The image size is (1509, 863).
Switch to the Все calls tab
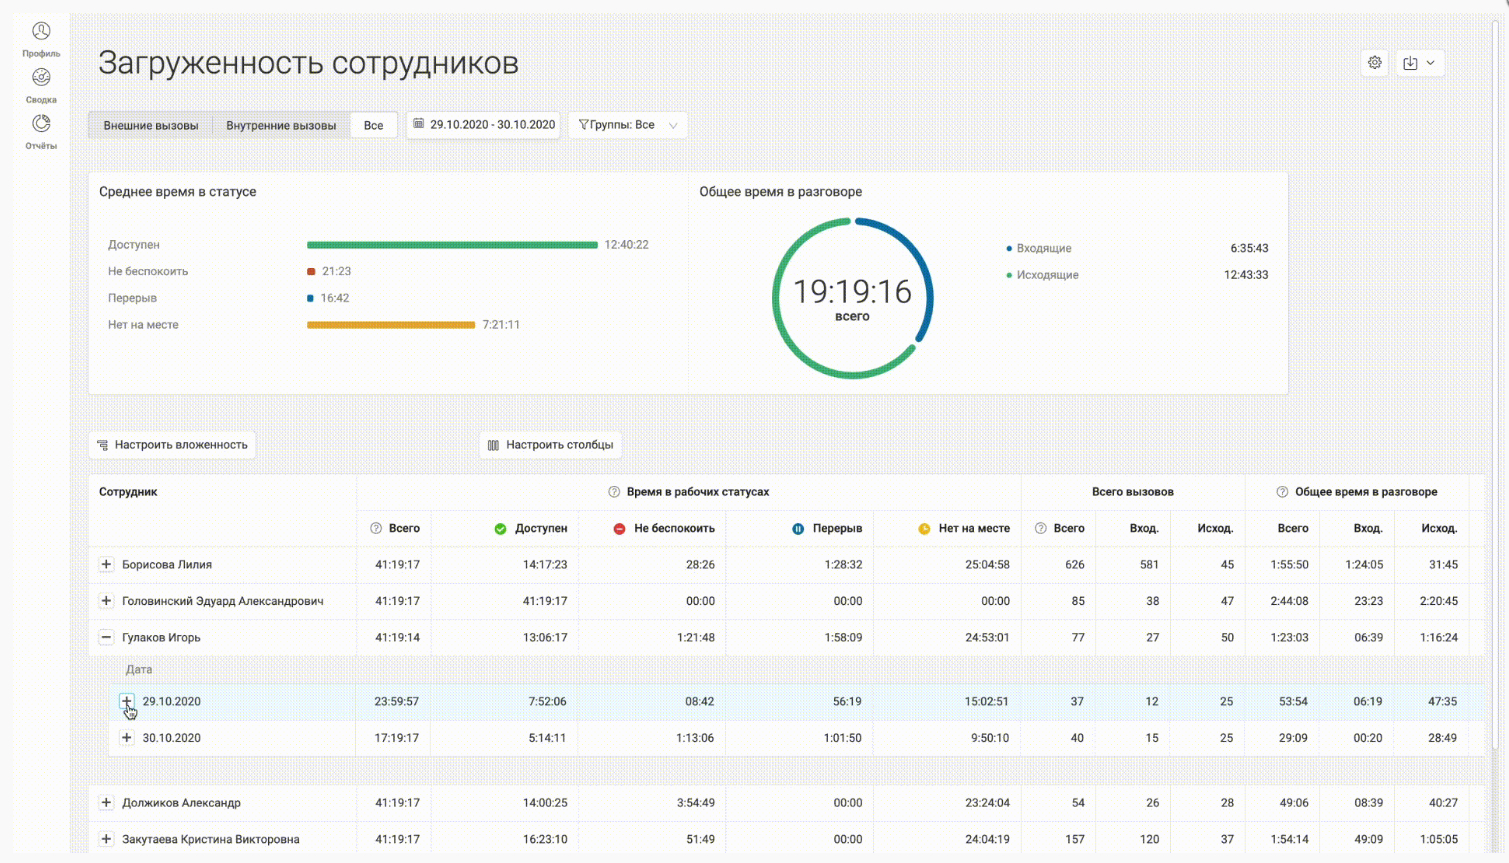(x=373, y=126)
